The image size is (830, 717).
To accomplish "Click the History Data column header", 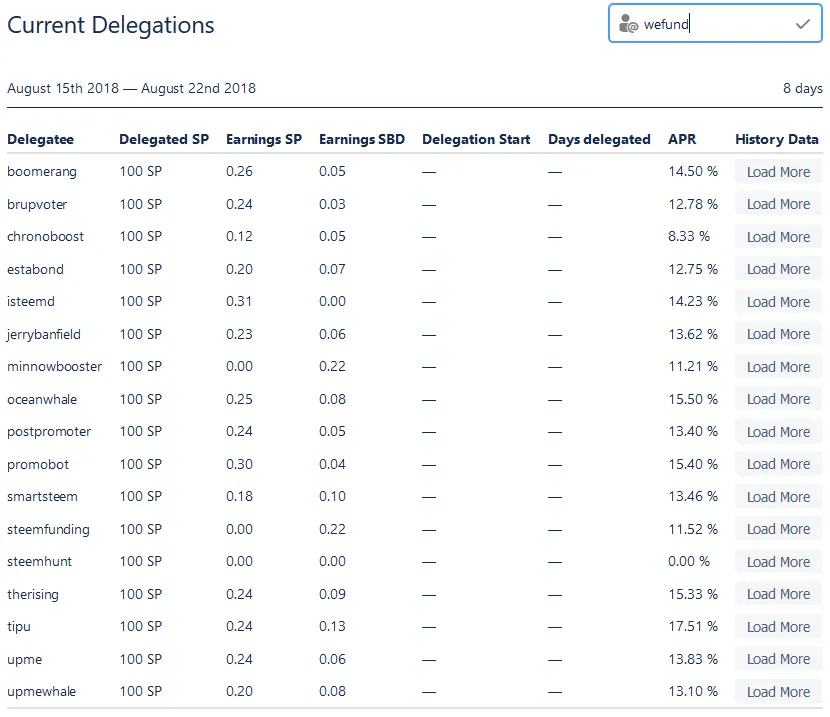I will coord(777,139).
